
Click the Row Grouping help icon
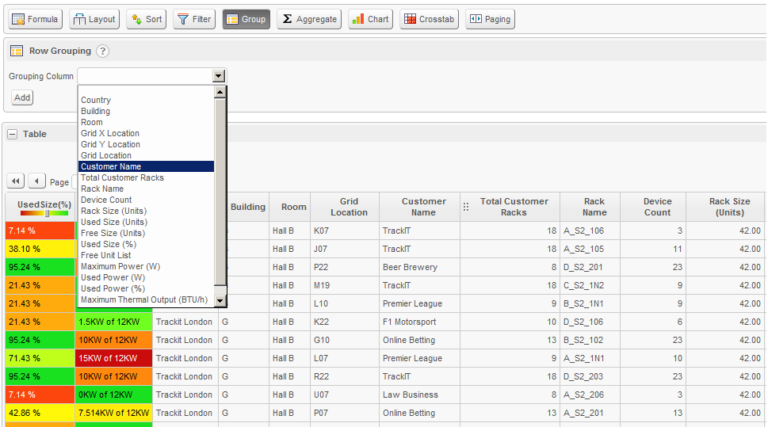click(x=103, y=51)
